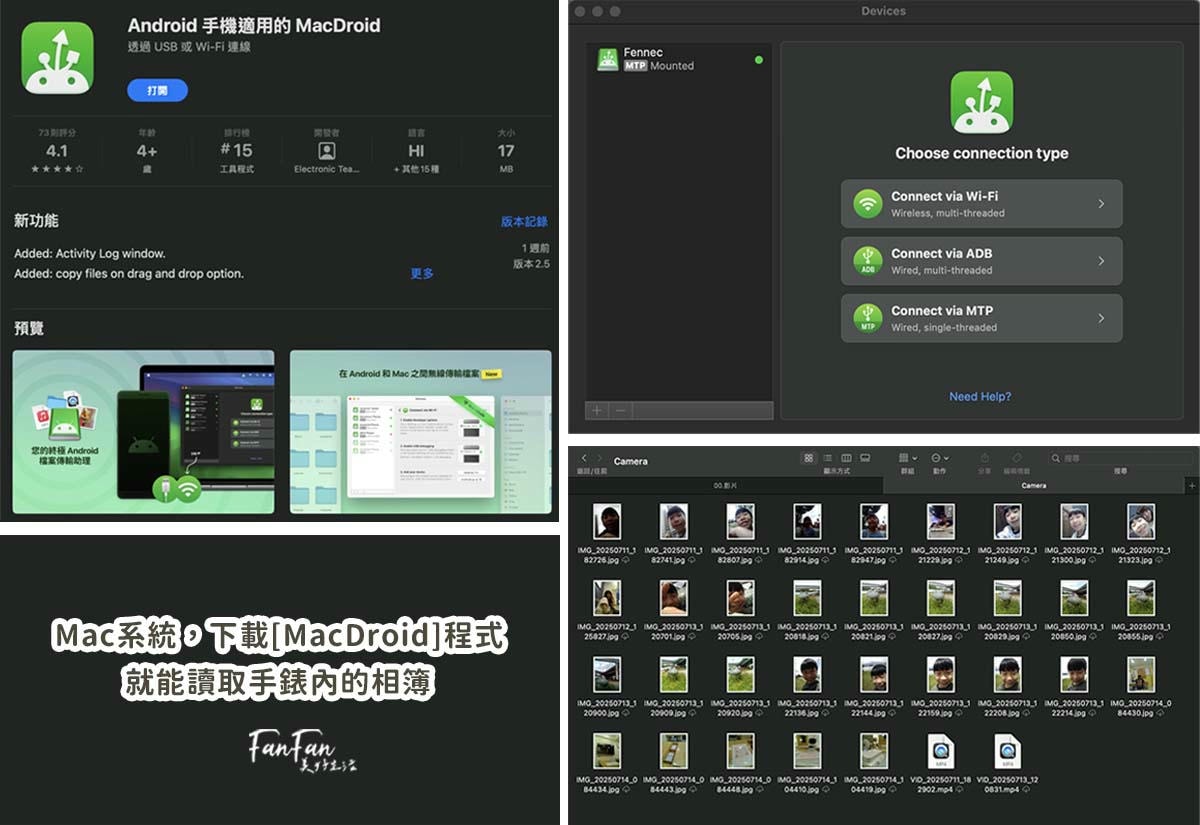
Task: Select thumbnail IMG_20250711_182726.jpg
Action: [607, 522]
